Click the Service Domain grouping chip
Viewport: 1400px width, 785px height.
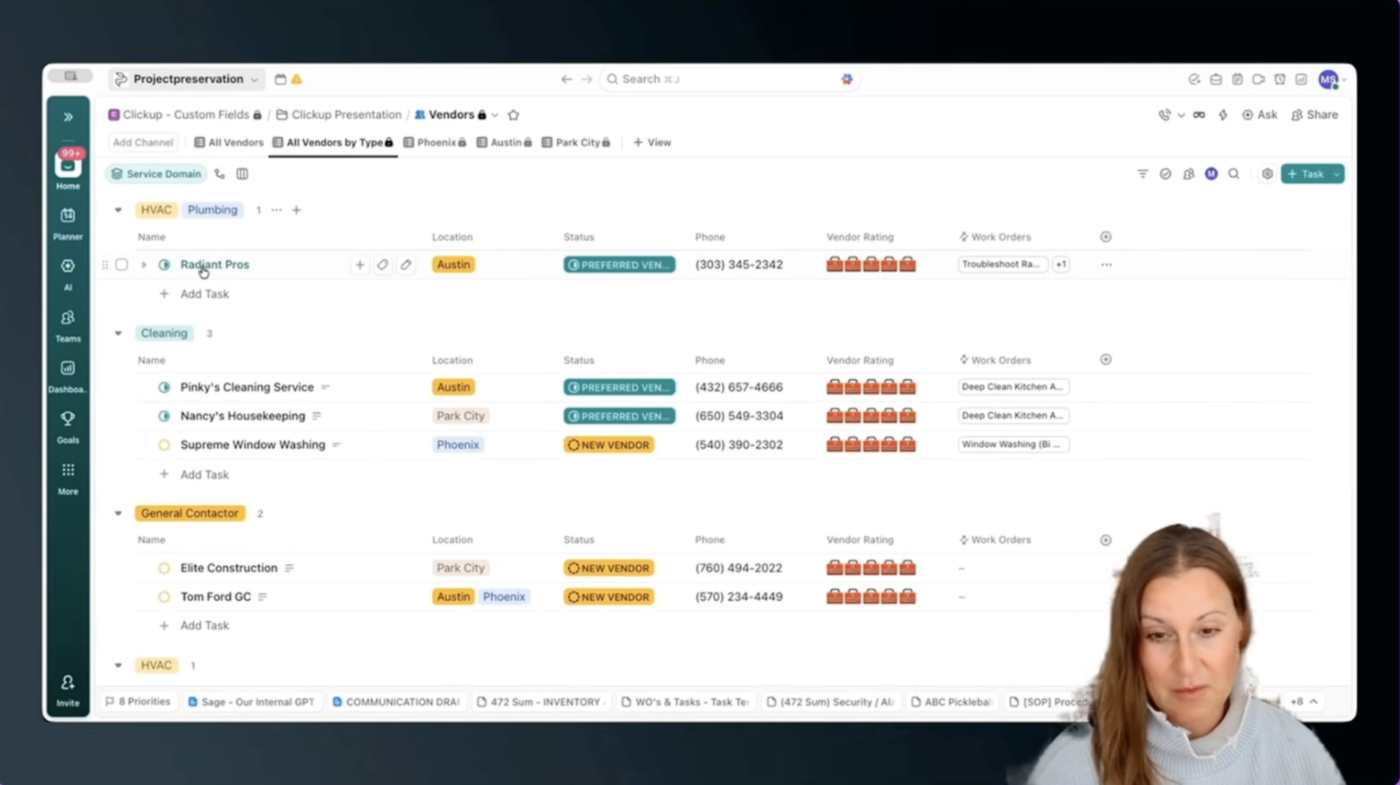tap(155, 174)
